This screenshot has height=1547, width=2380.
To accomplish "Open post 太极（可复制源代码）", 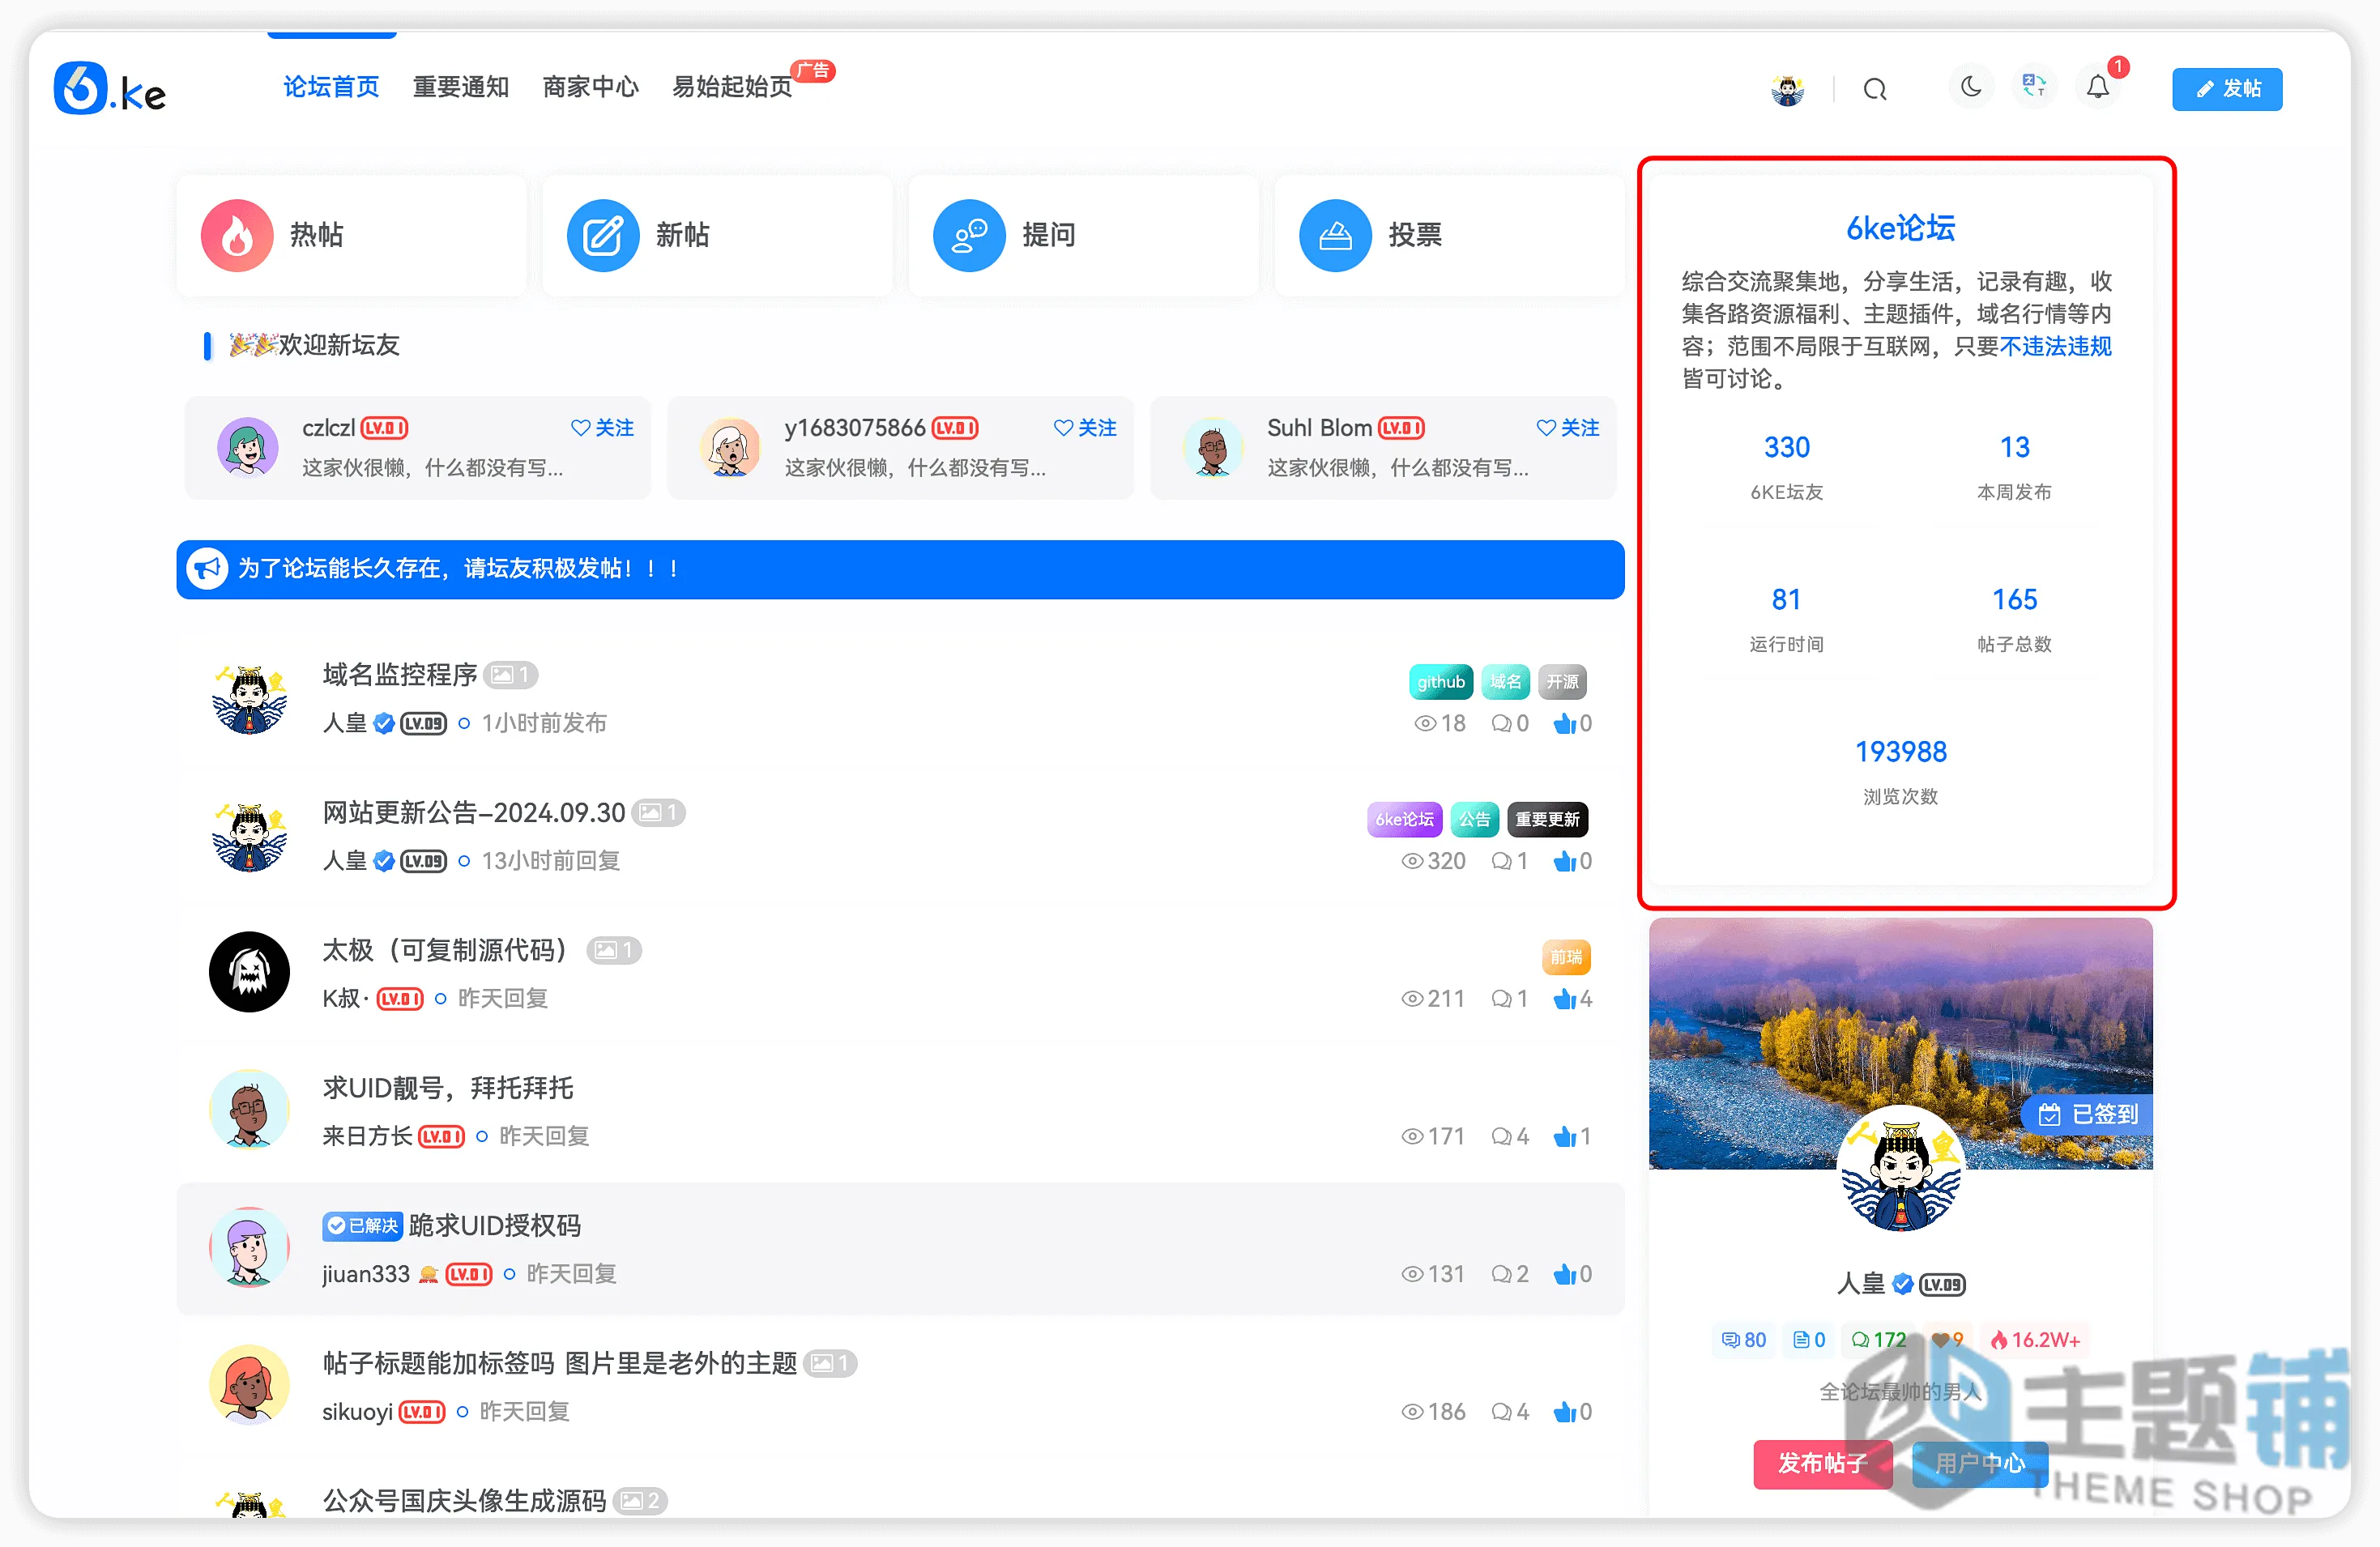I will tap(447, 950).
